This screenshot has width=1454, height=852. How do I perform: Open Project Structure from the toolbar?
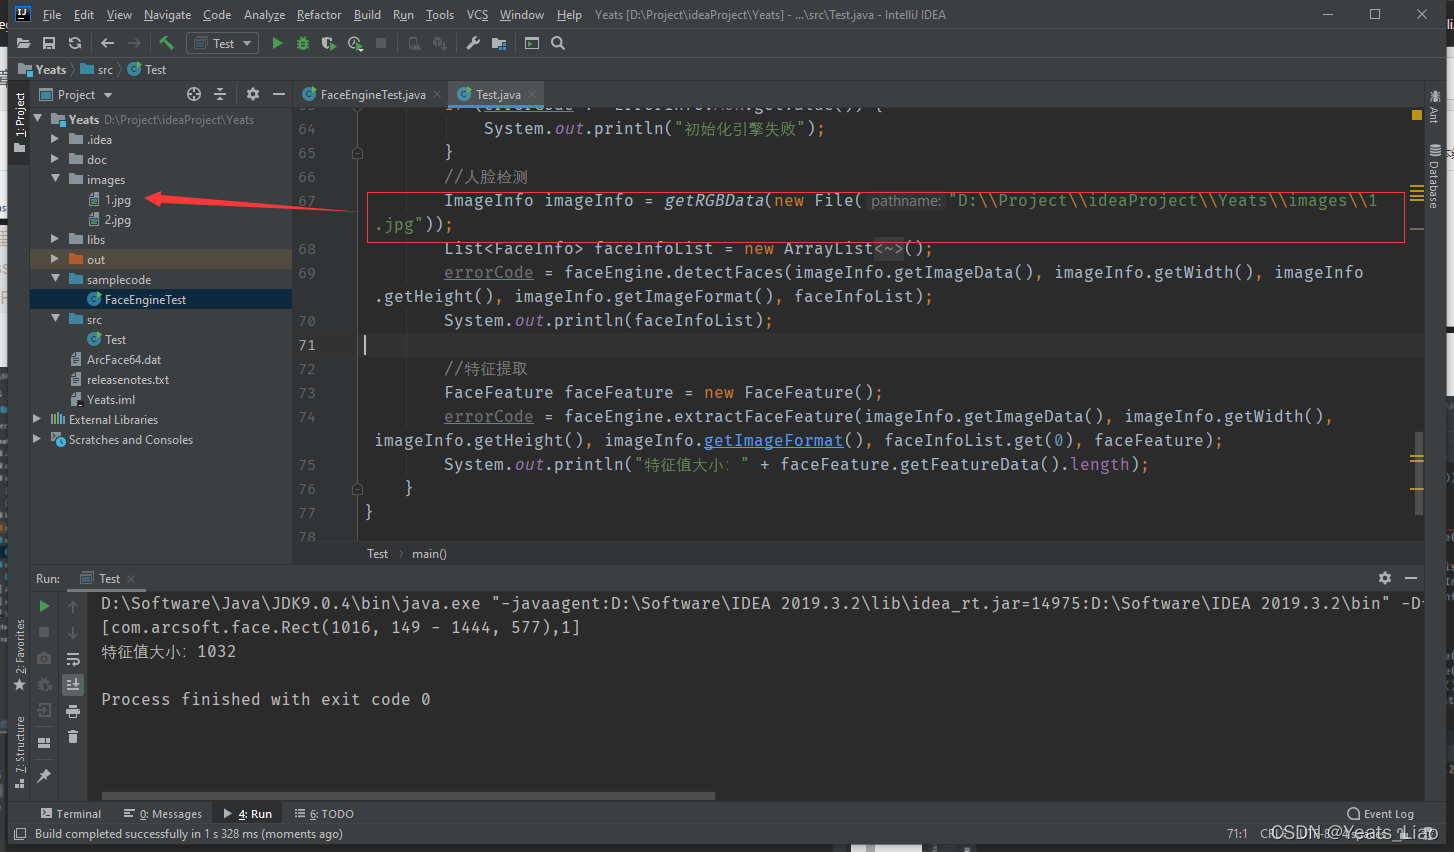tap(499, 43)
